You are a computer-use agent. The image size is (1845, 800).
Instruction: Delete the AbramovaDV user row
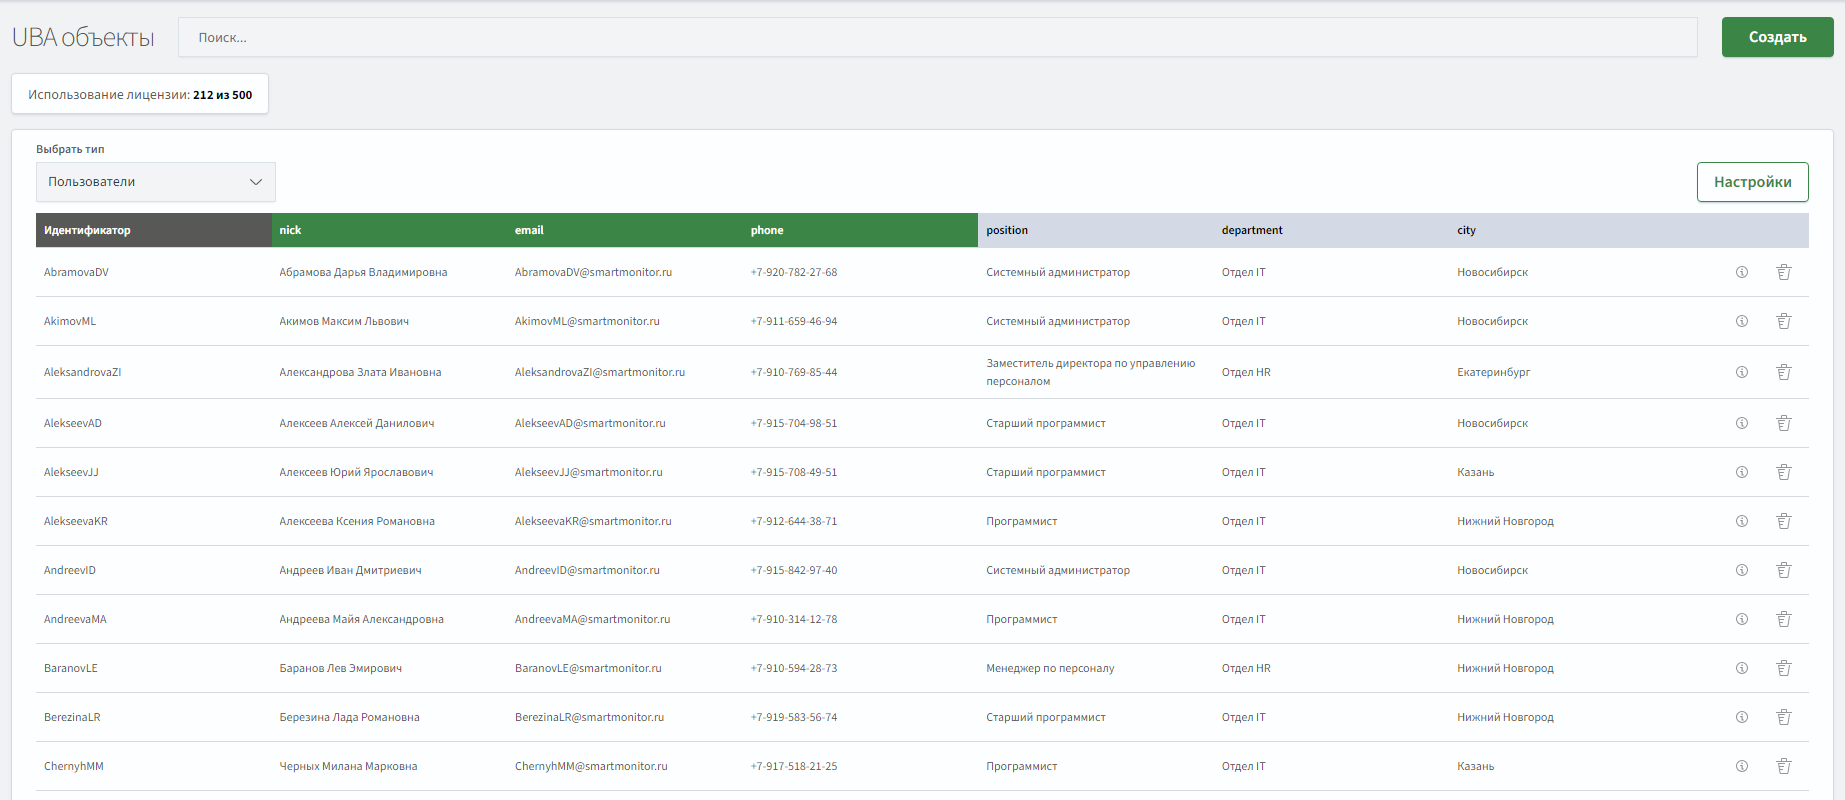coord(1784,272)
